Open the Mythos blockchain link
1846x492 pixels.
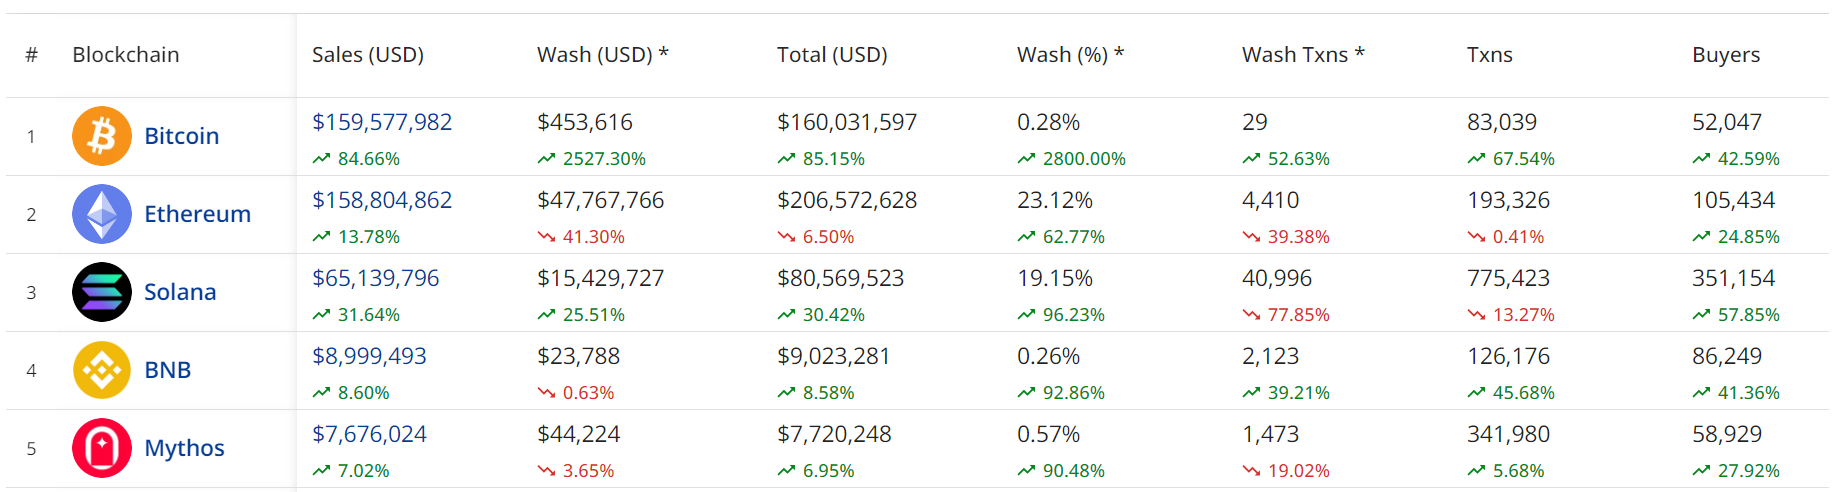(x=184, y=448)
